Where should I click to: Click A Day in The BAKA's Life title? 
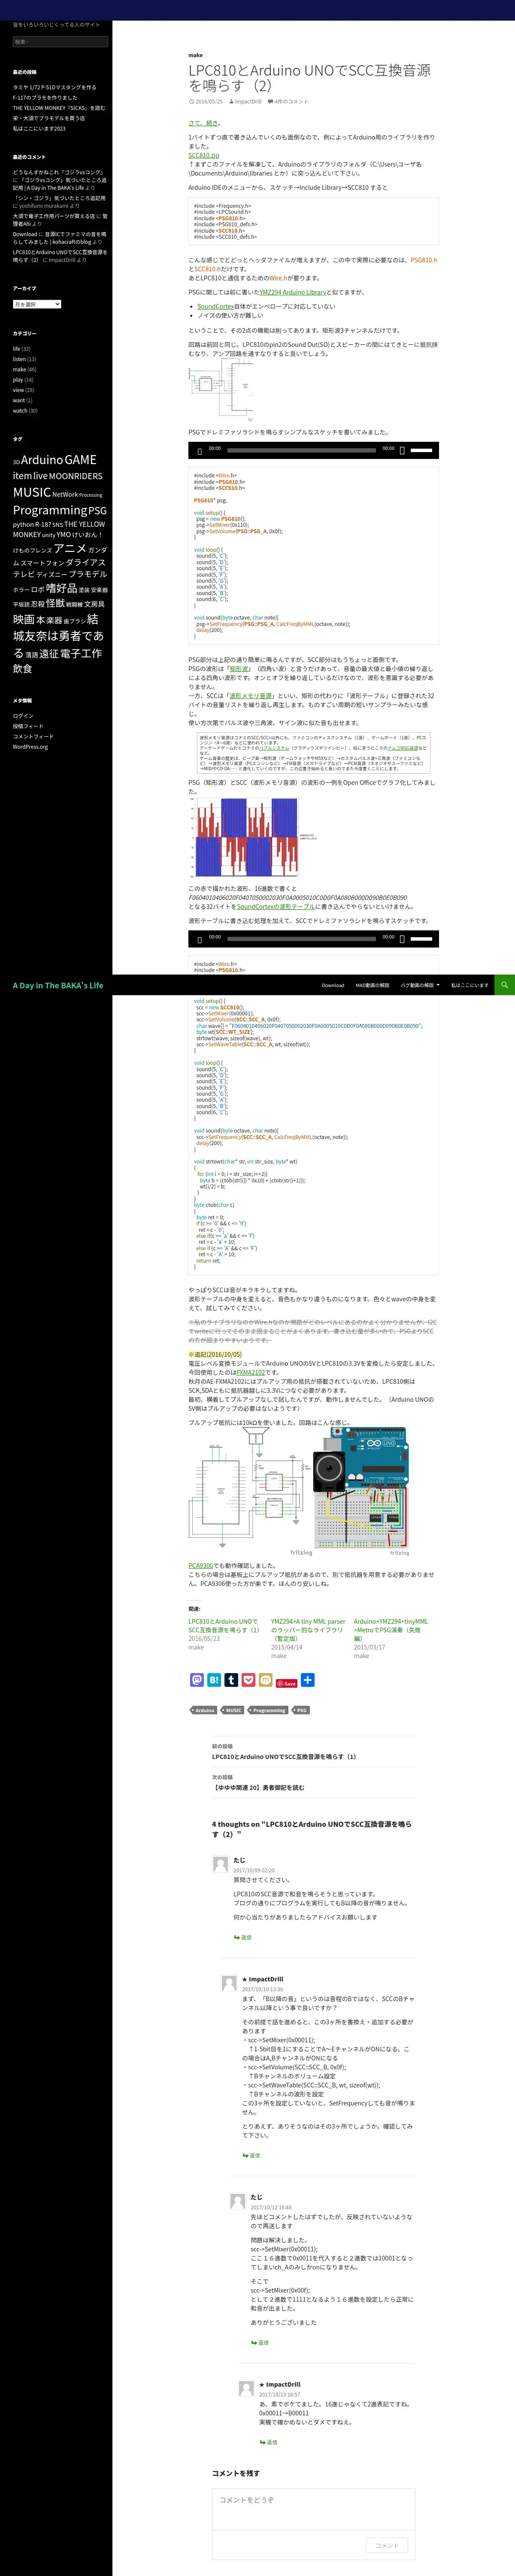tap(58, 985)
